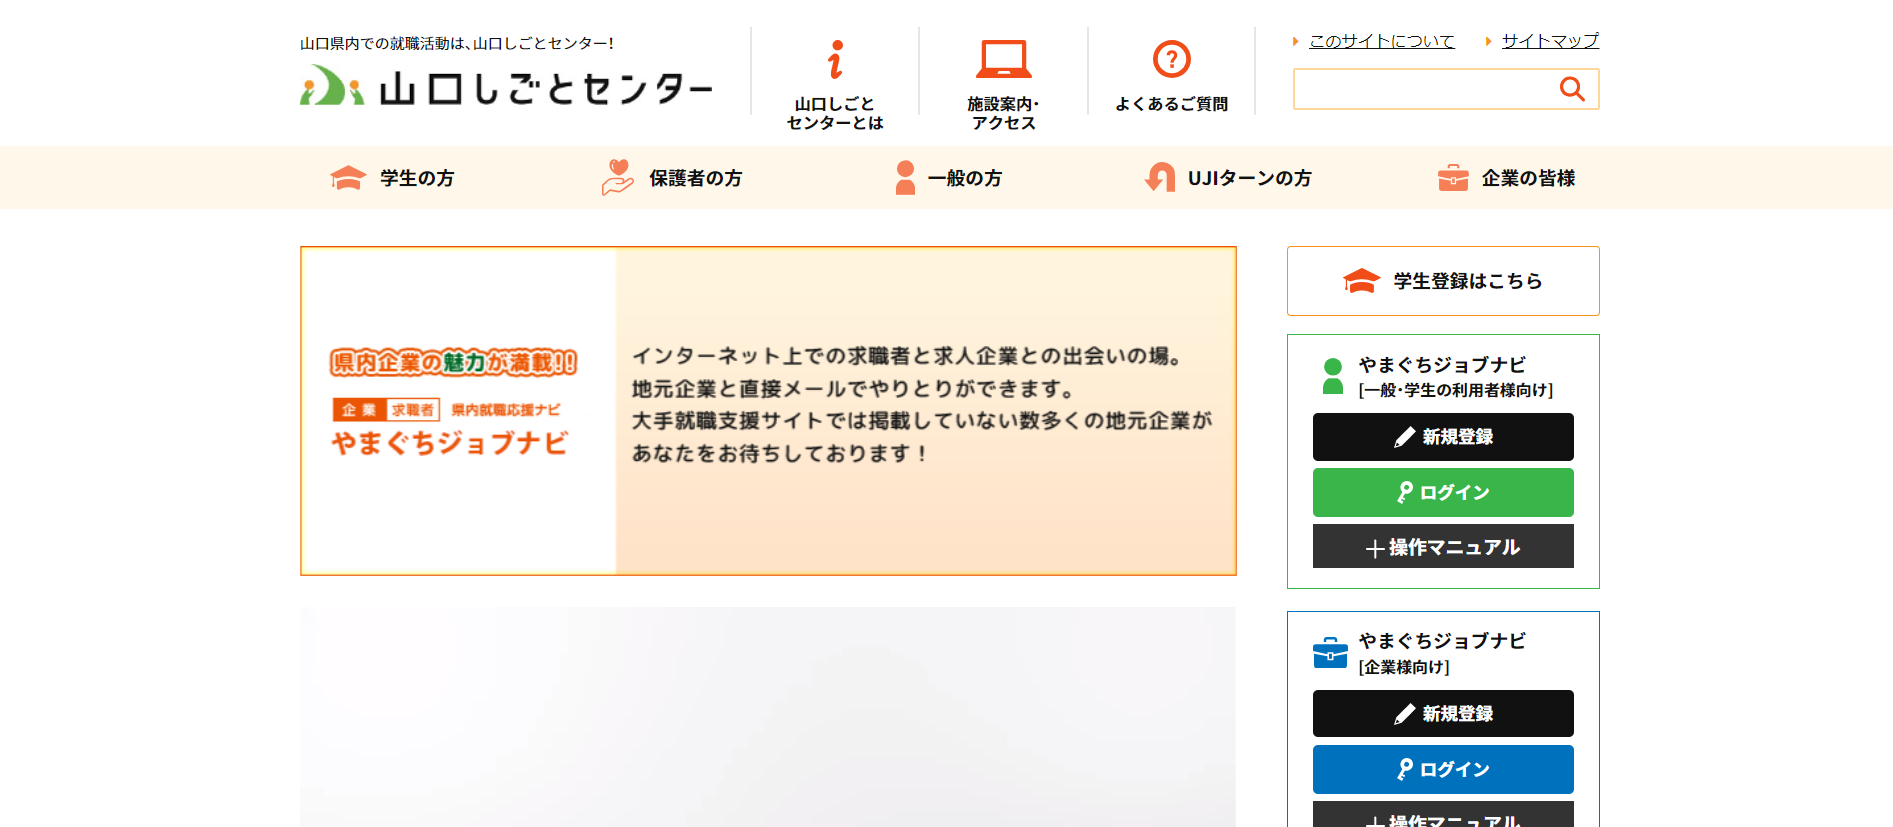
Task: Click the magnifier search icon
Action: 1572,89
